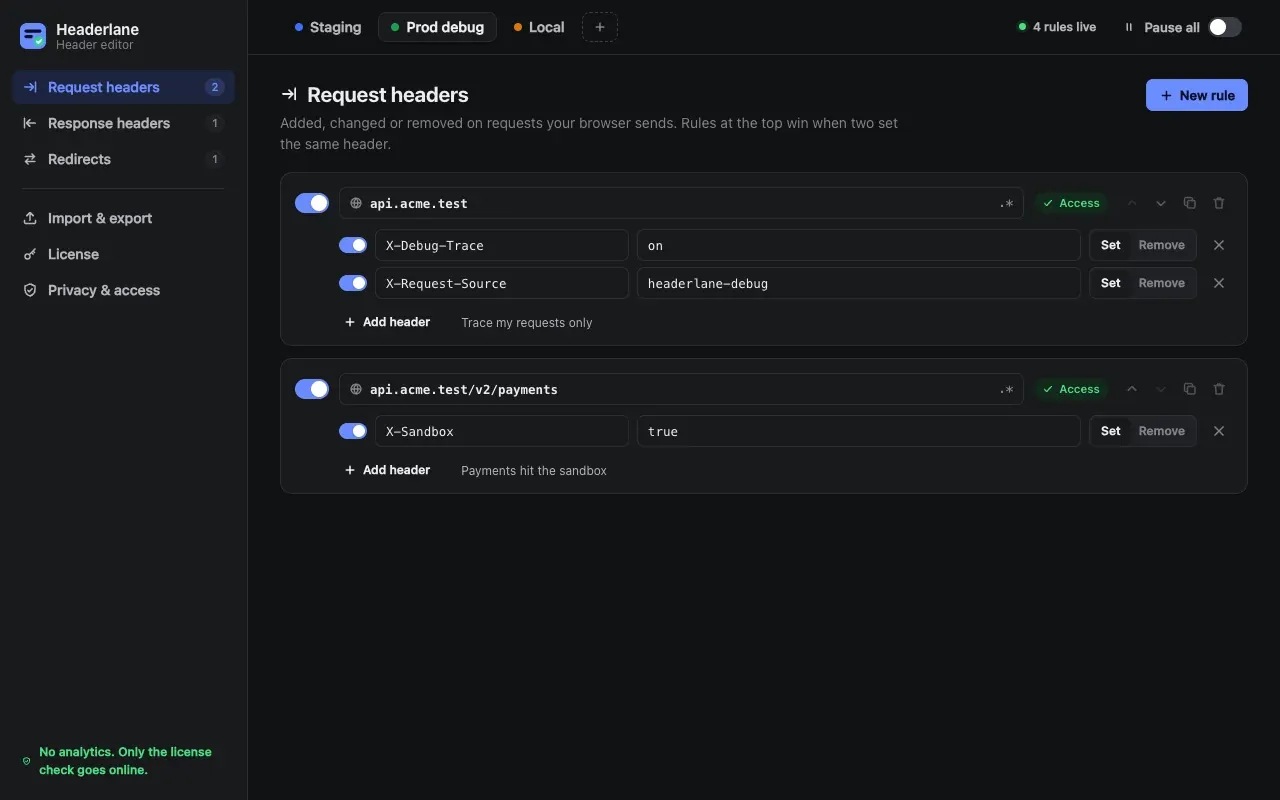The width and height of the screenshot is (1280, 800).
Task: Open Request headers in sidebar
Action: point(123,87)
